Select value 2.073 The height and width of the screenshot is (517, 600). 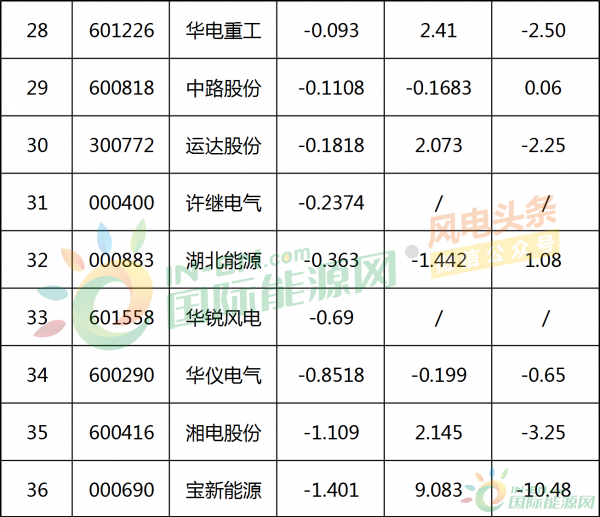click(x=438, y=145)
